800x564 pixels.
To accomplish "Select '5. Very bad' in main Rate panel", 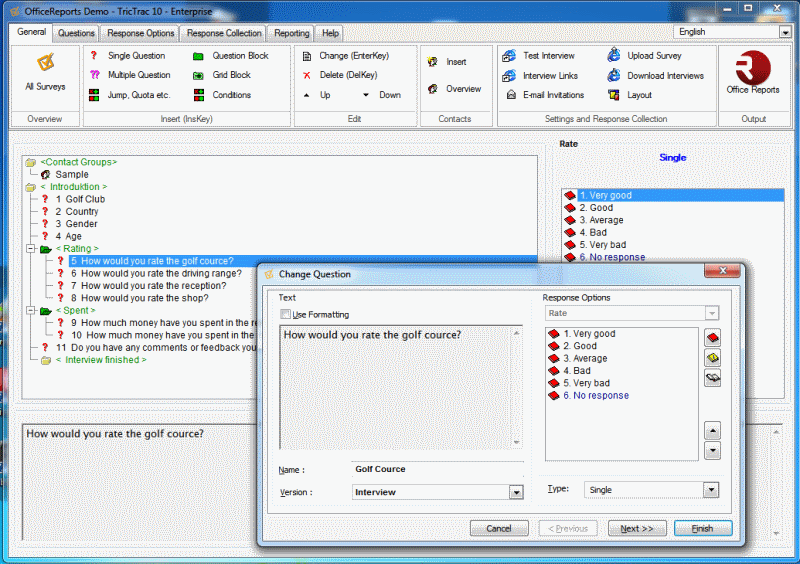I will pos(602,245).
